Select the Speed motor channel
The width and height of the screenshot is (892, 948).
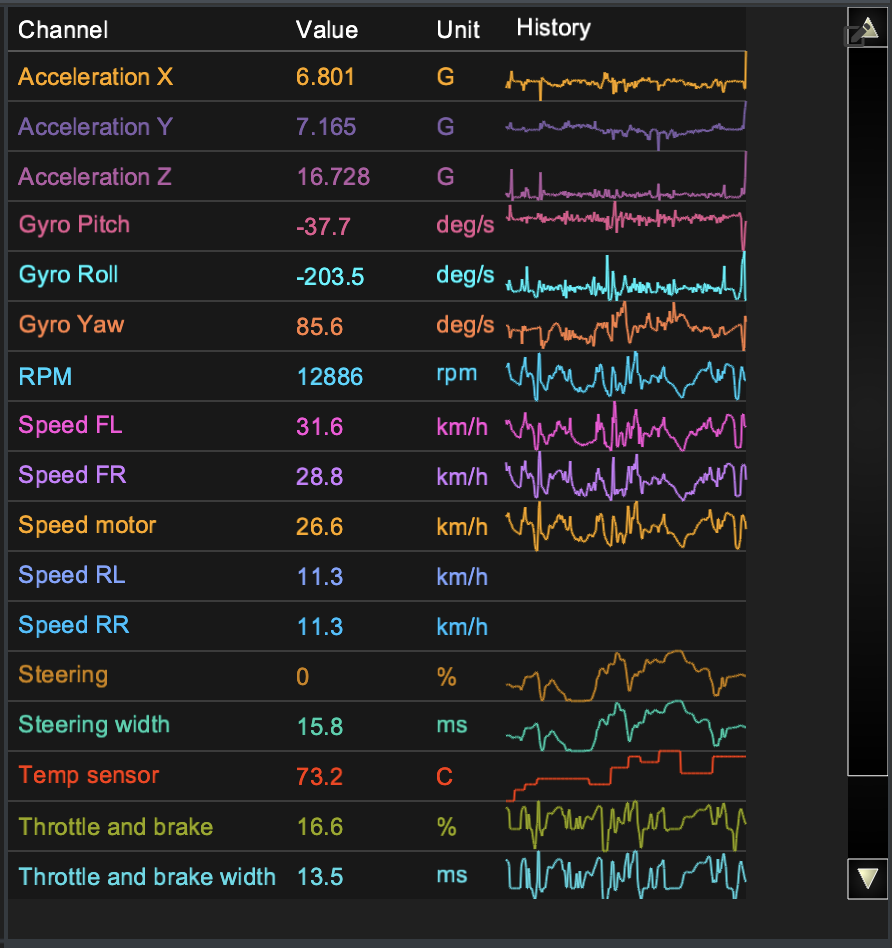pos(87,525)
